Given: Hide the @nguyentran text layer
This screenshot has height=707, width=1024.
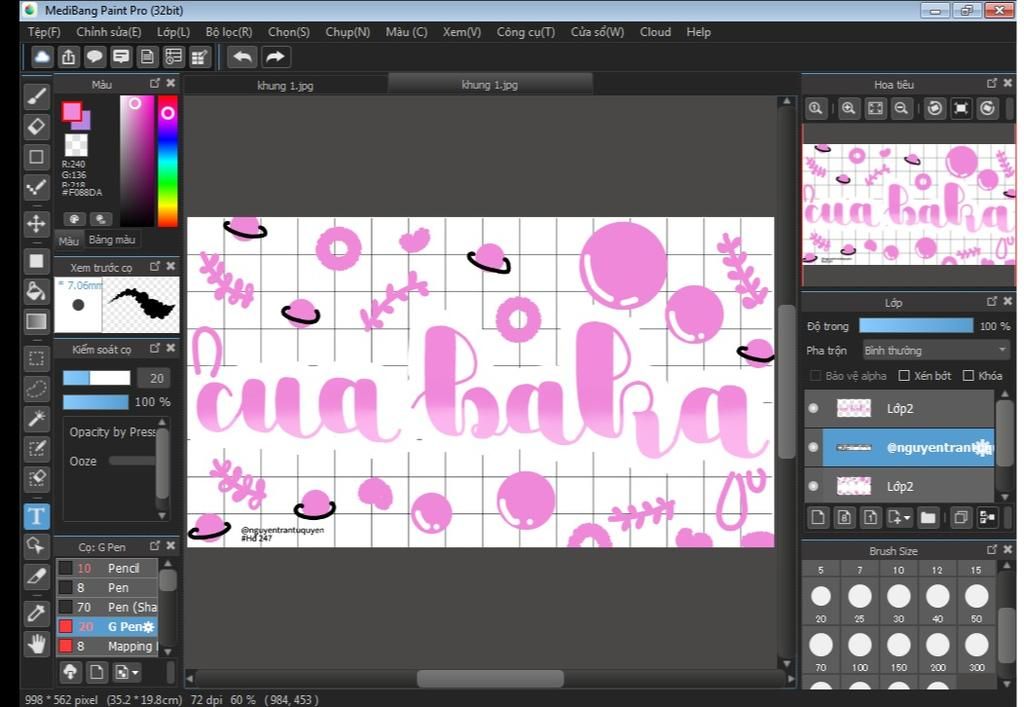Looking at the screenshot, I should click(x=813, y=448).
